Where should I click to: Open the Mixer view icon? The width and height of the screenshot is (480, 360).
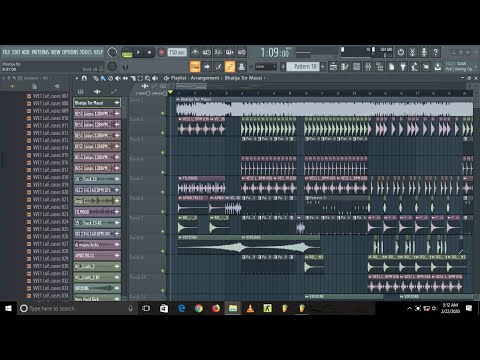(368, 67)
